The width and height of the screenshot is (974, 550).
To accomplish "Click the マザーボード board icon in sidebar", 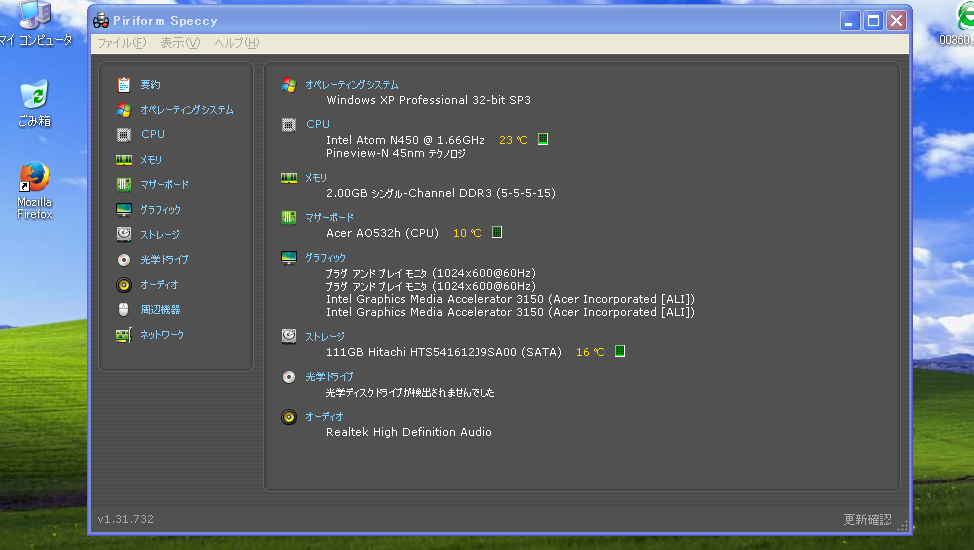I will click(124, 185).
